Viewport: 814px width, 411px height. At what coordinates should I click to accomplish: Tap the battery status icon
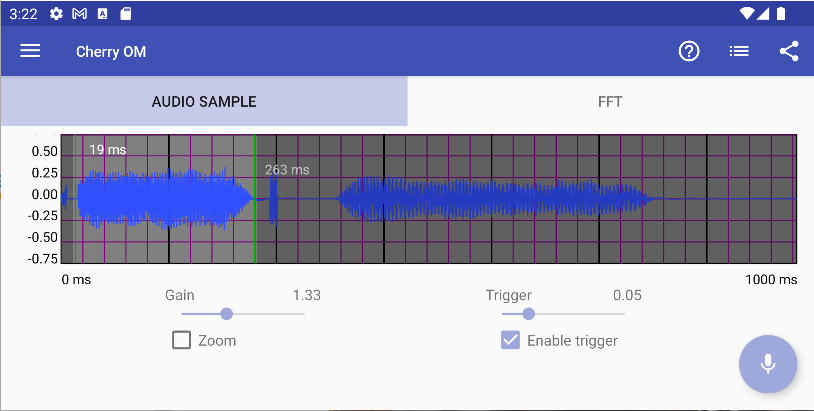pos(781,13)
